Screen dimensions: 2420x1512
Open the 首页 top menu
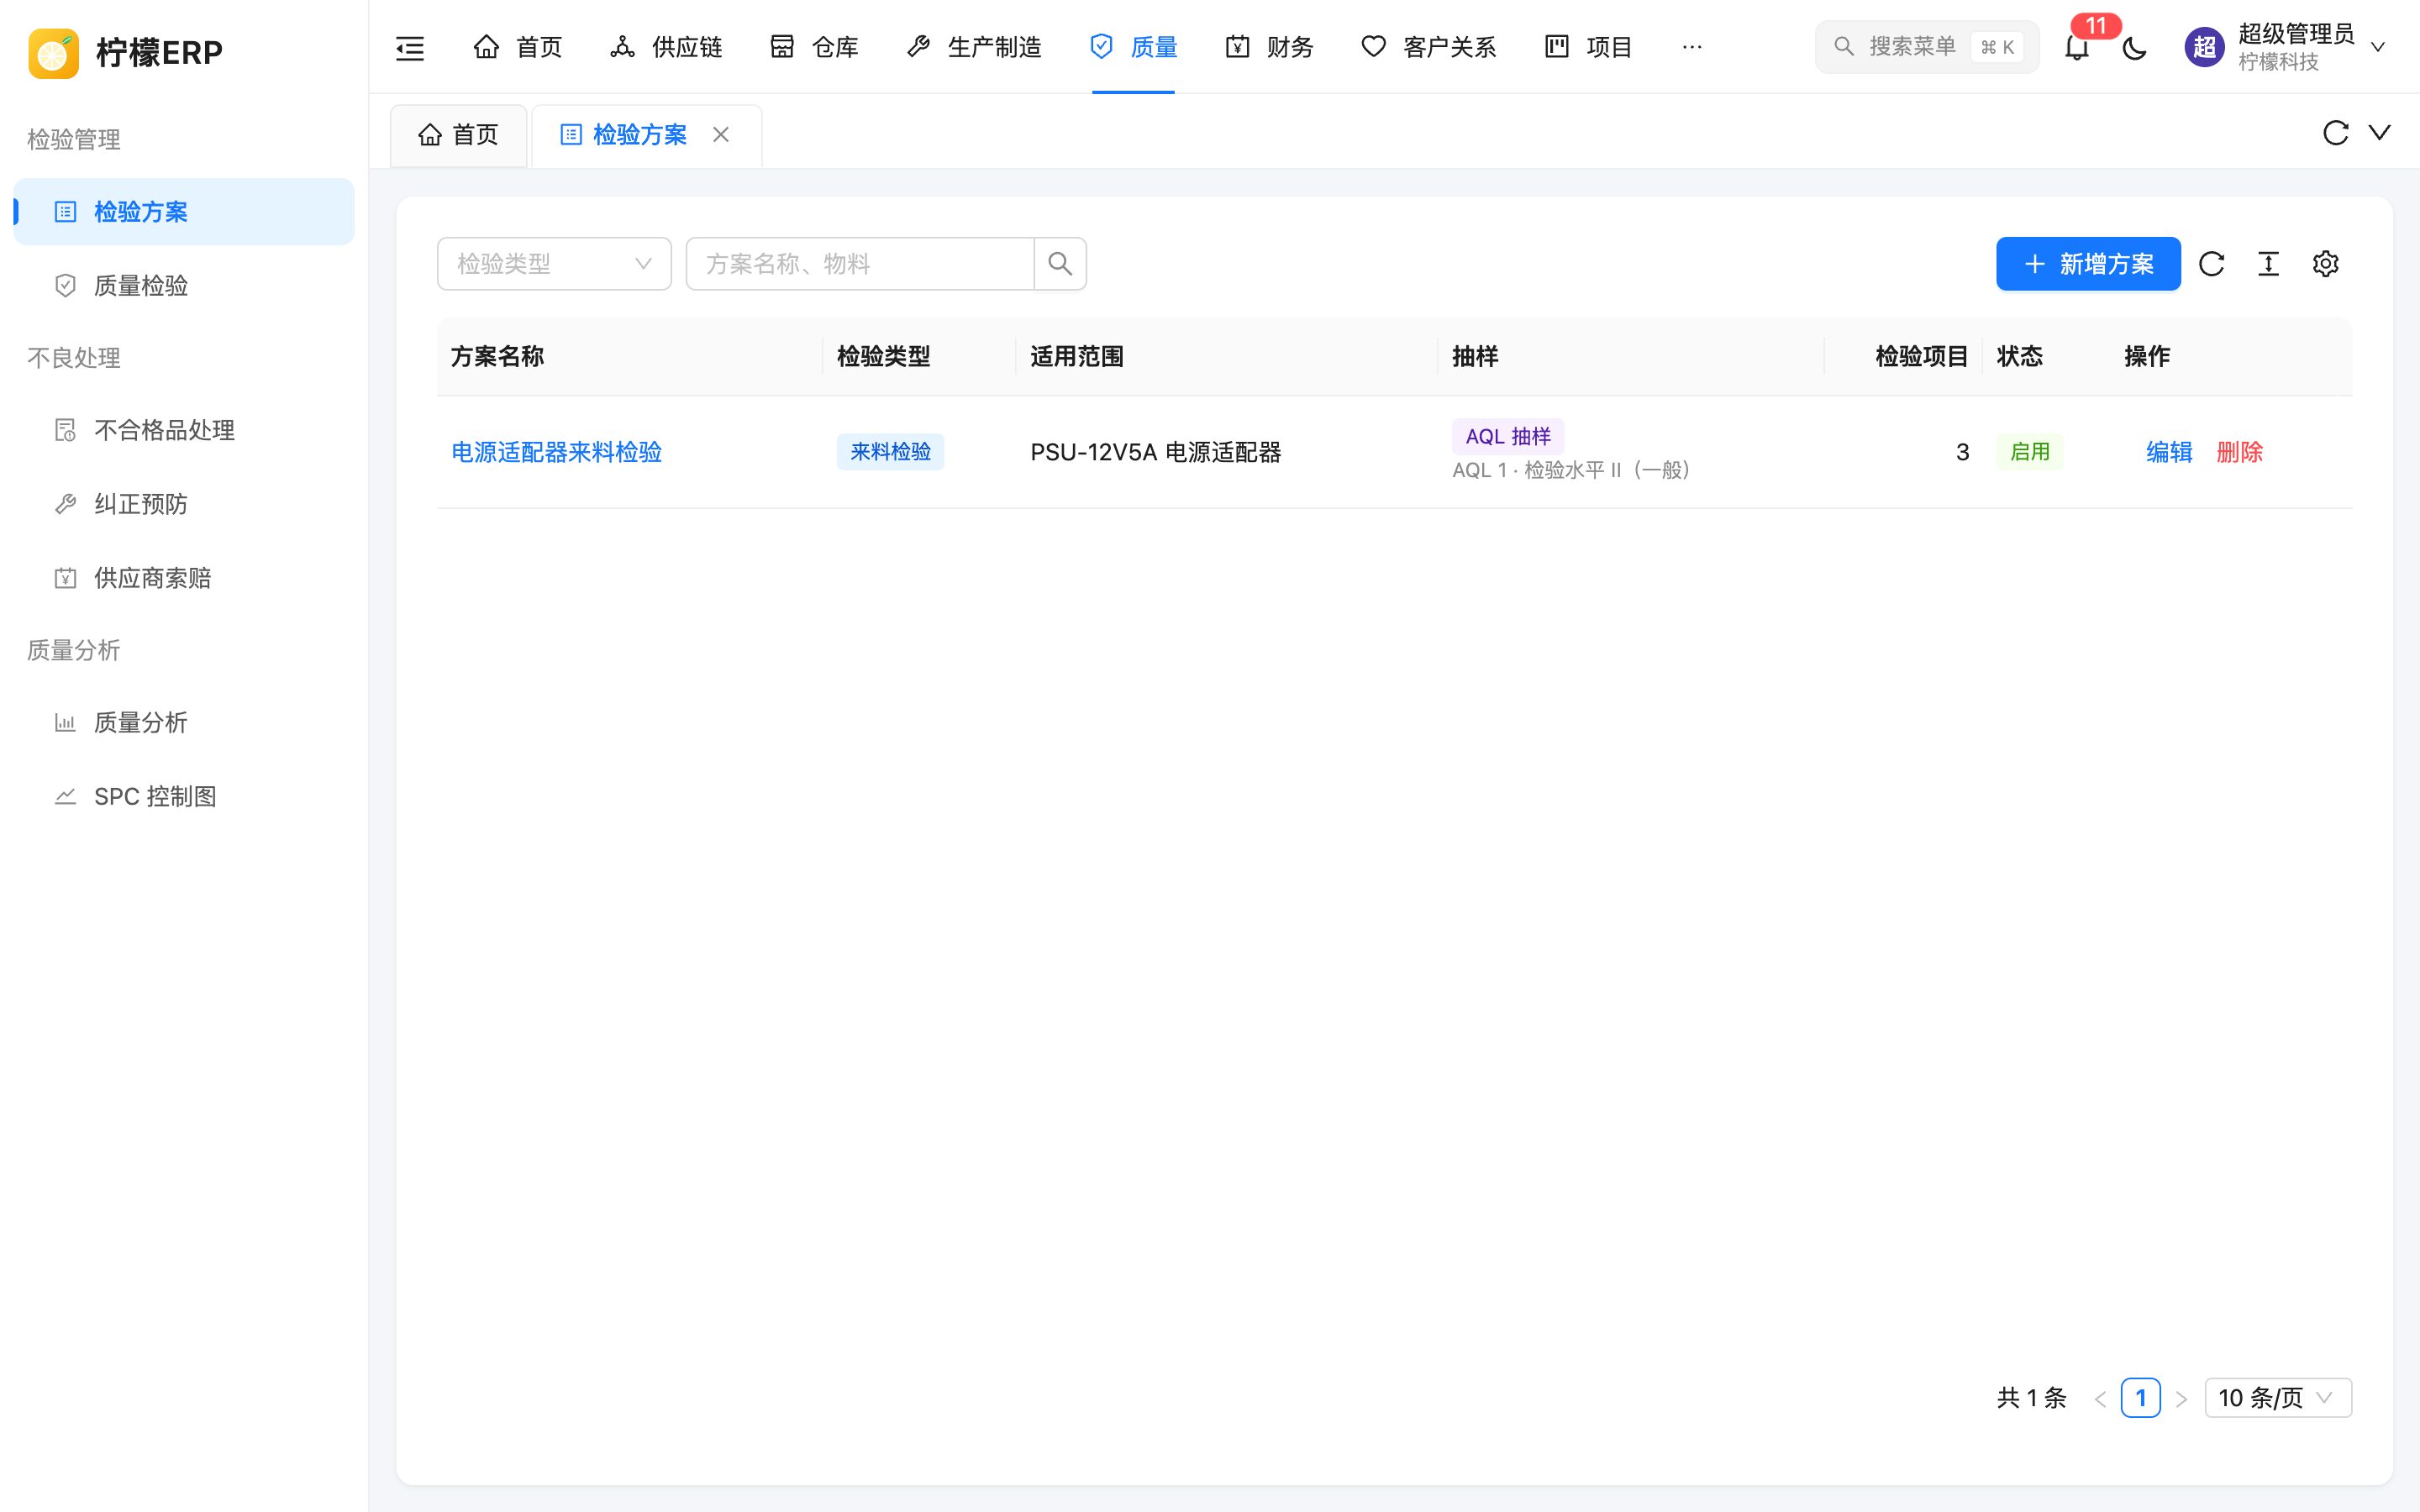pyautogui.click(x=517, y=47)
